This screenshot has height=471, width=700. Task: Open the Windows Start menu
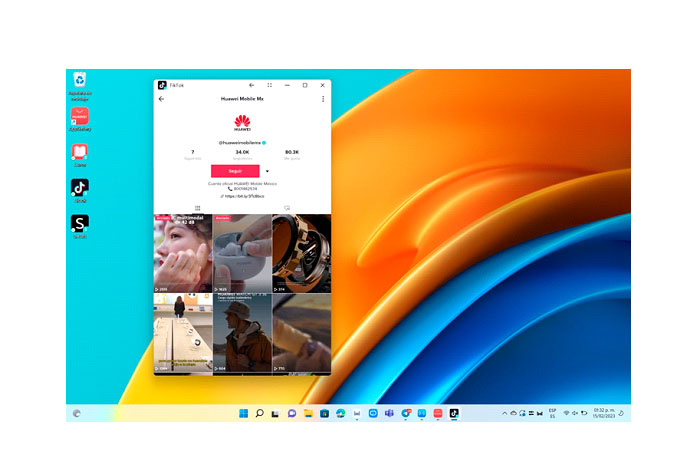click(x=243, y=413)
